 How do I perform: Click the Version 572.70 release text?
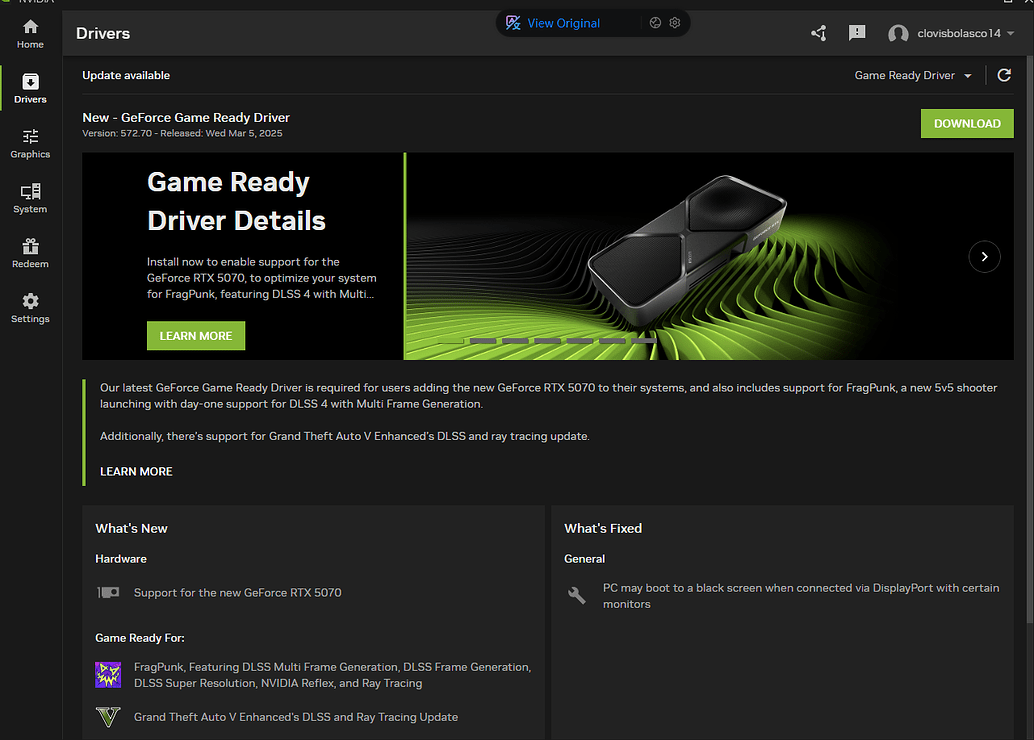click(x=182, y=133)
